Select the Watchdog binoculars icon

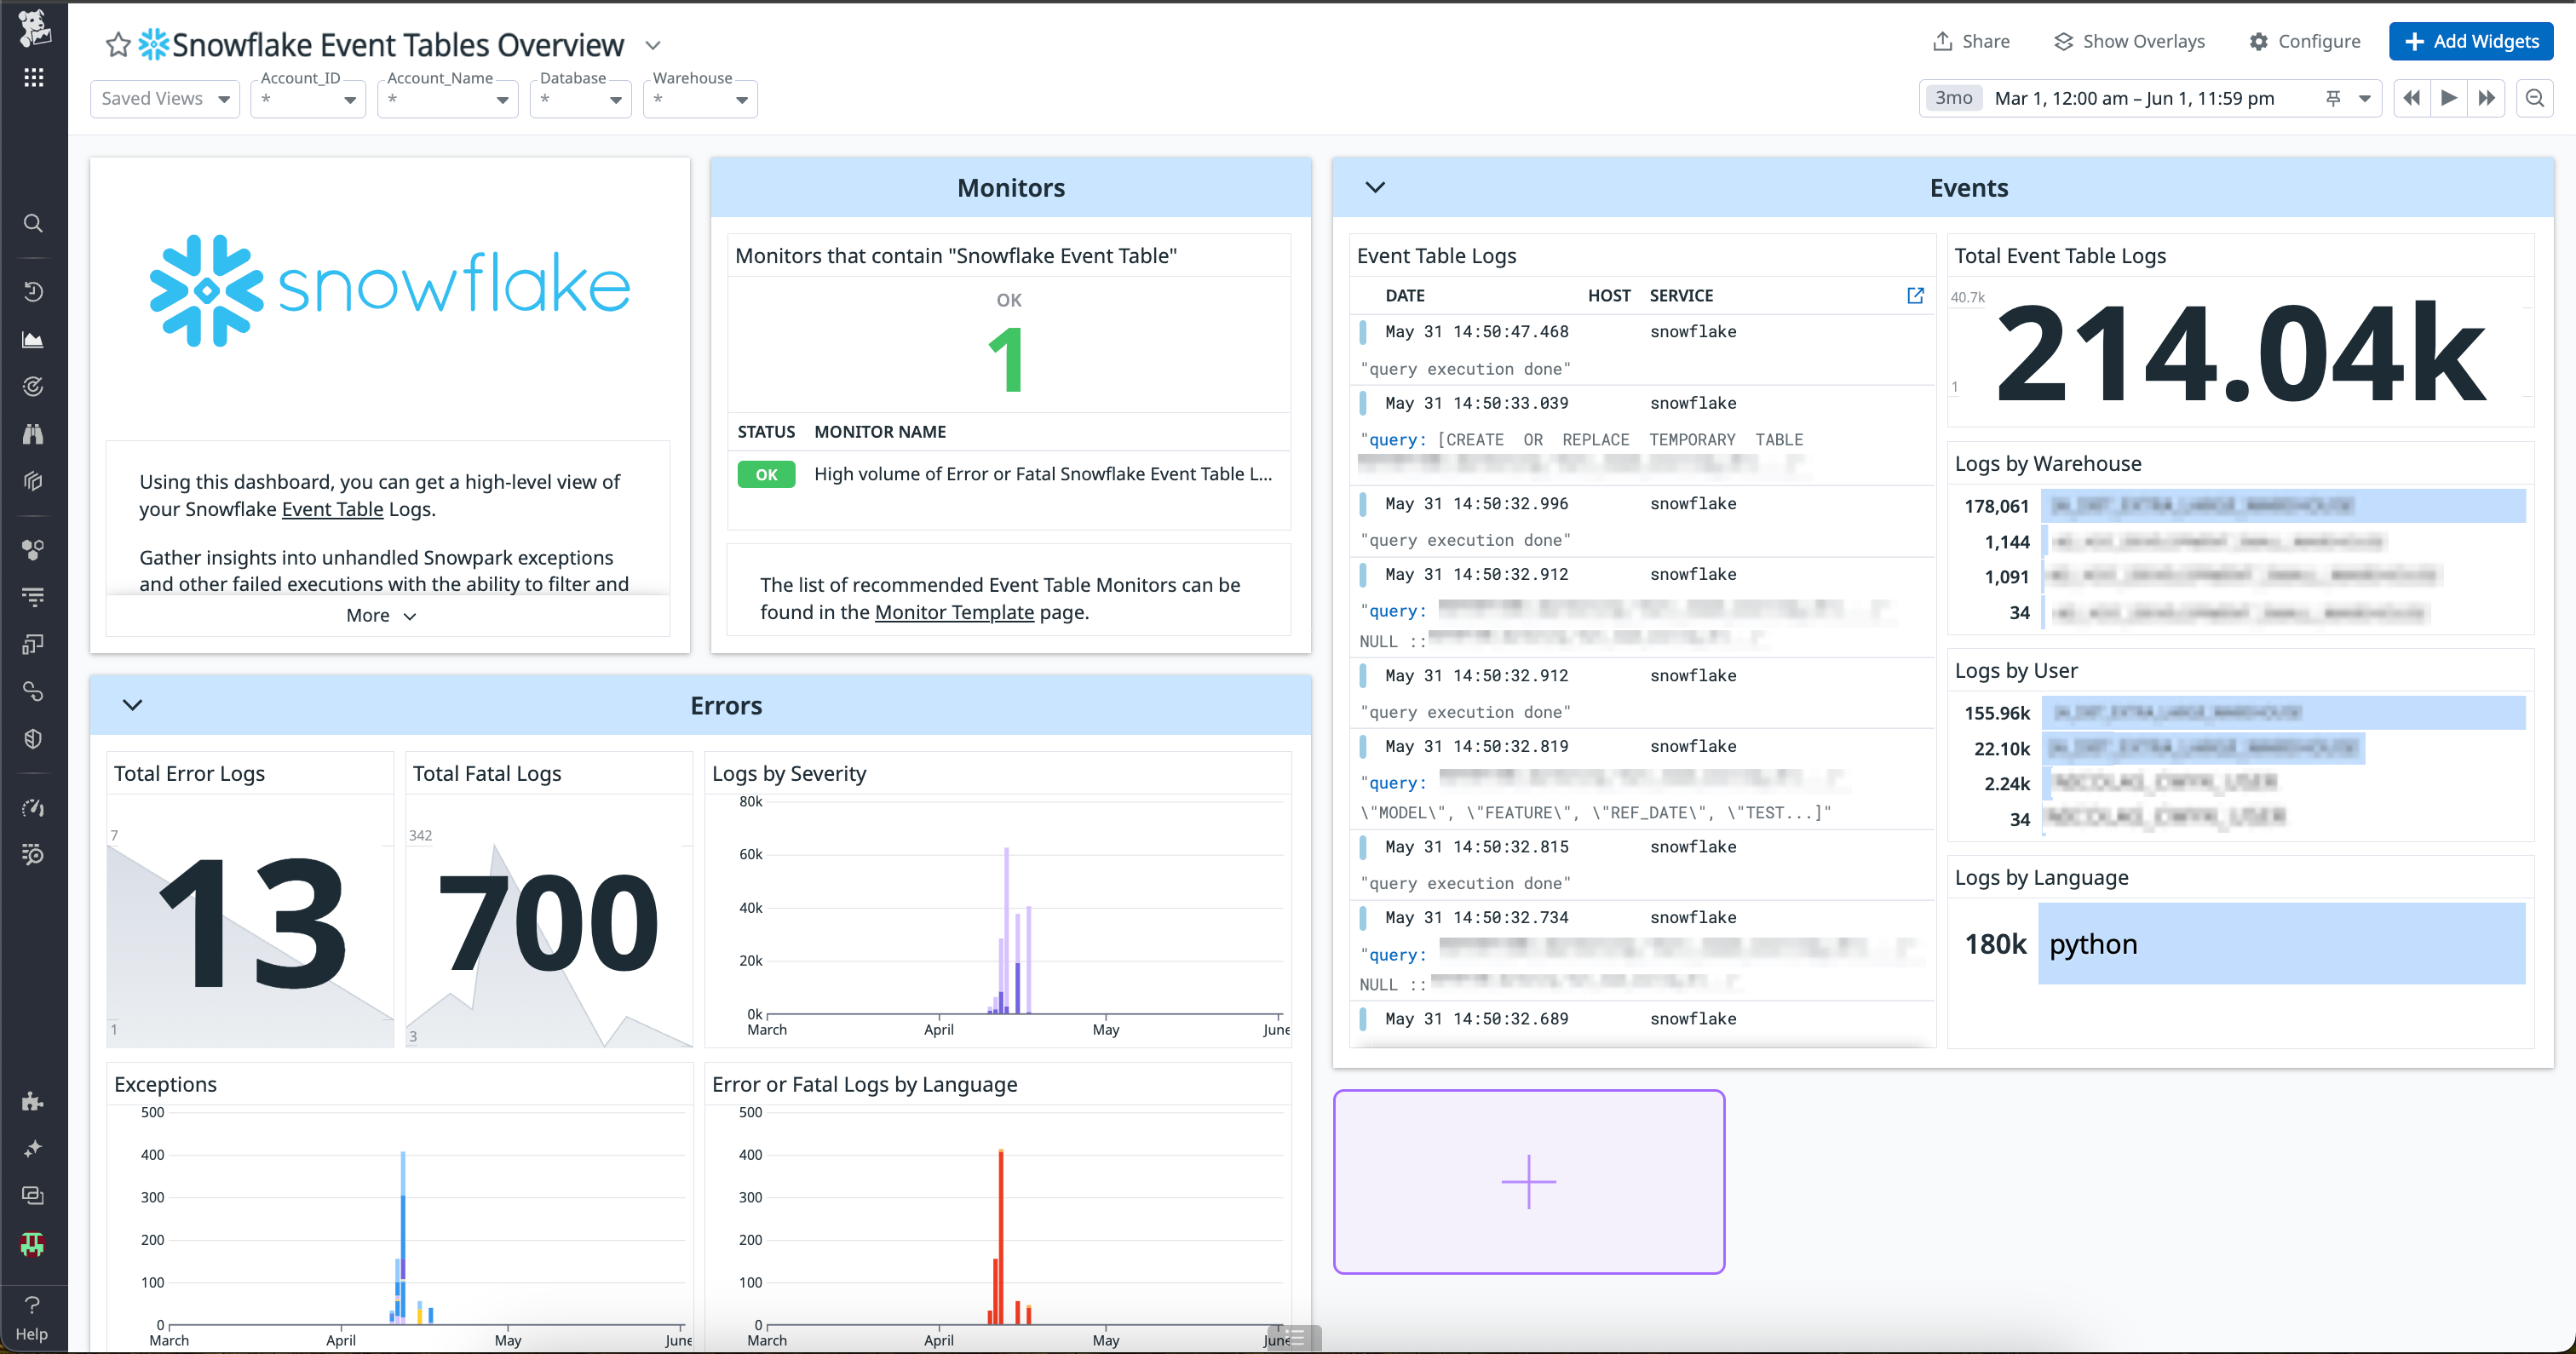[x=33, y=434]
